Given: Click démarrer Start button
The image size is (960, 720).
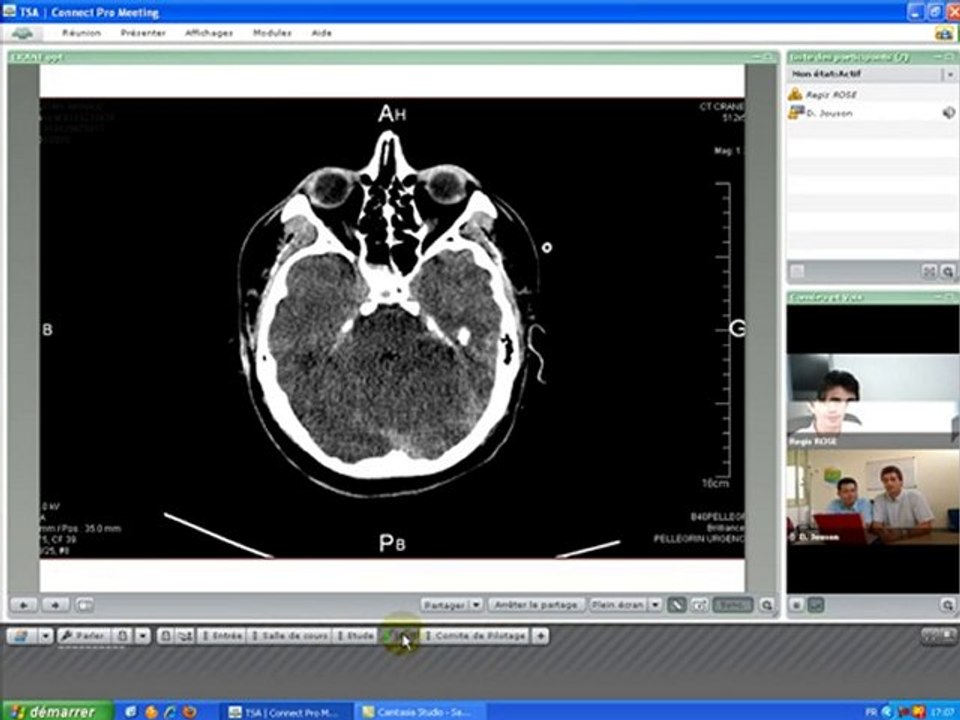Looking at the screenshot, I should (x=56, y=711).
